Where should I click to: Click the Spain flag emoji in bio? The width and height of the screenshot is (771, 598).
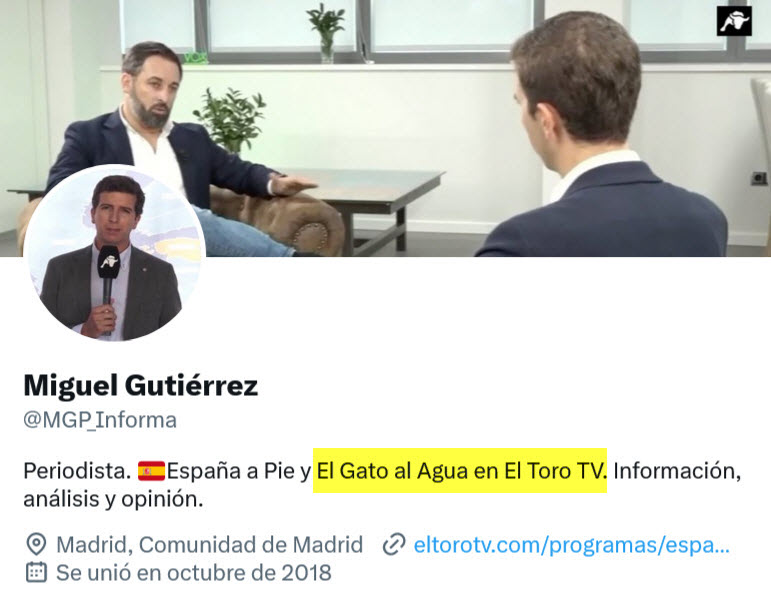(x=151, y=471)
